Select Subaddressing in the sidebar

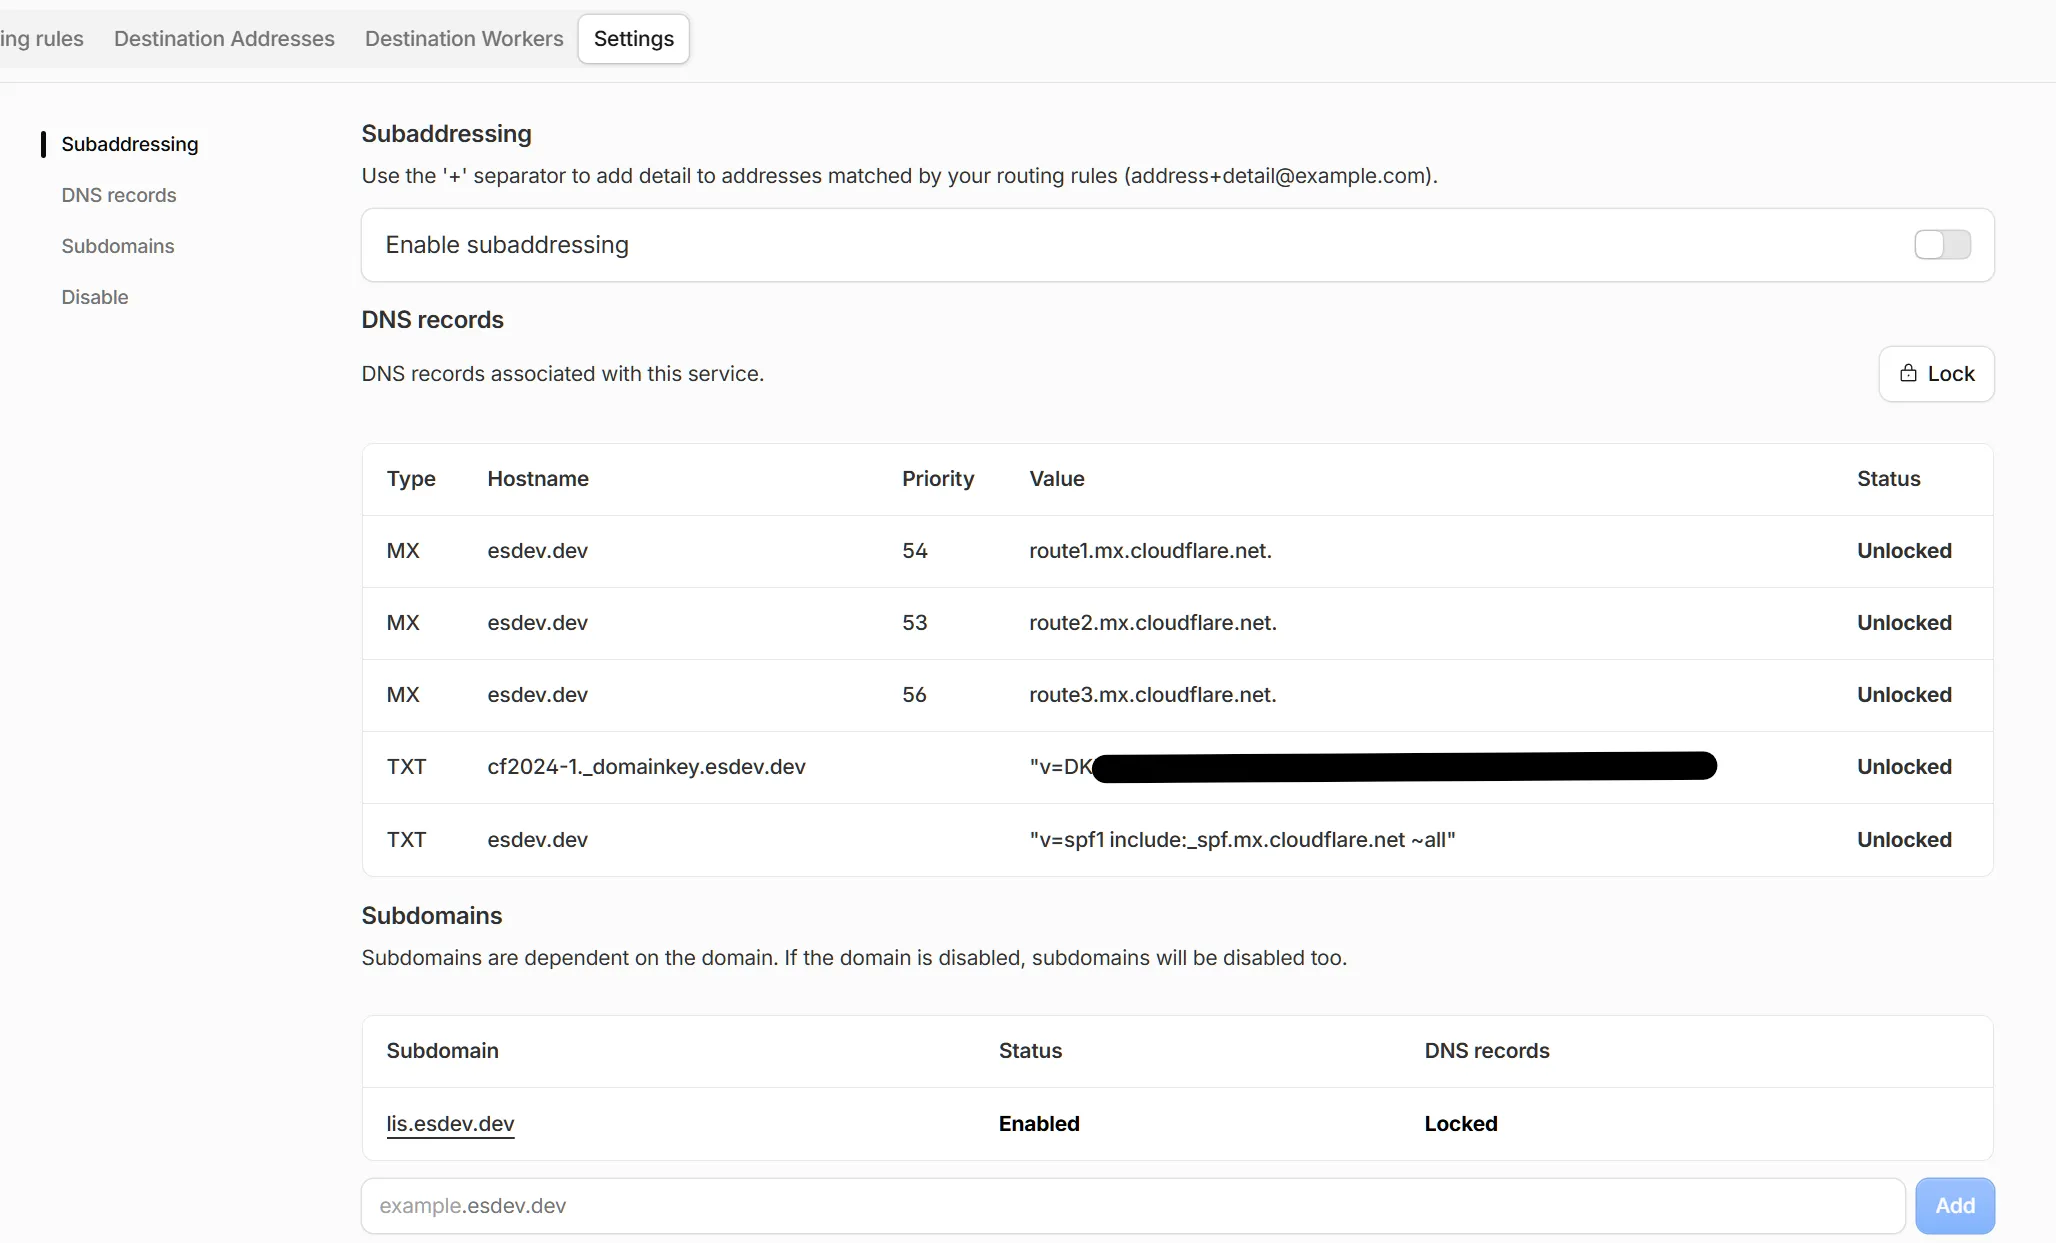coord(130,144)
